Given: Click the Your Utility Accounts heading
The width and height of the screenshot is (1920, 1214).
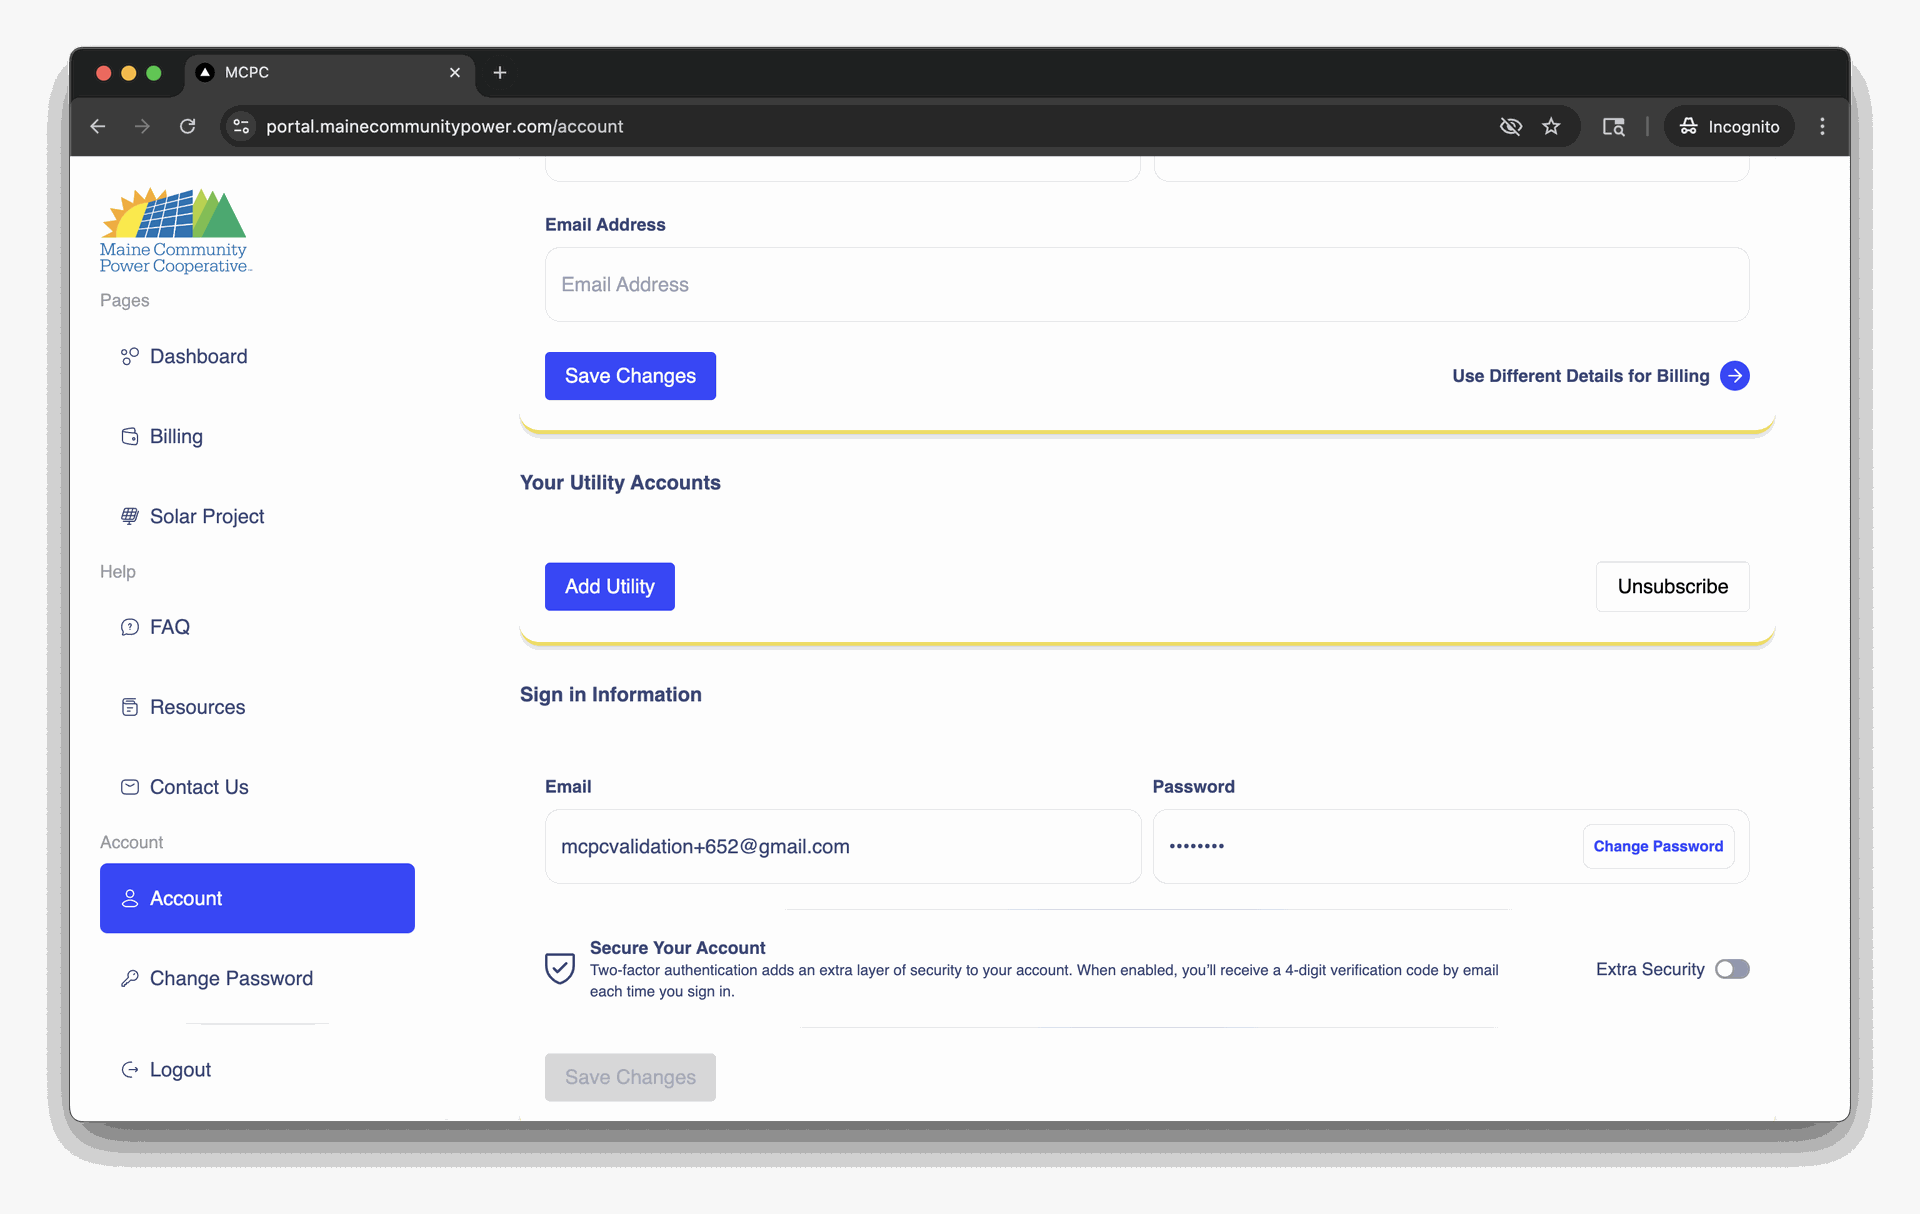Looking at the screenshot, I should point(620,482).
